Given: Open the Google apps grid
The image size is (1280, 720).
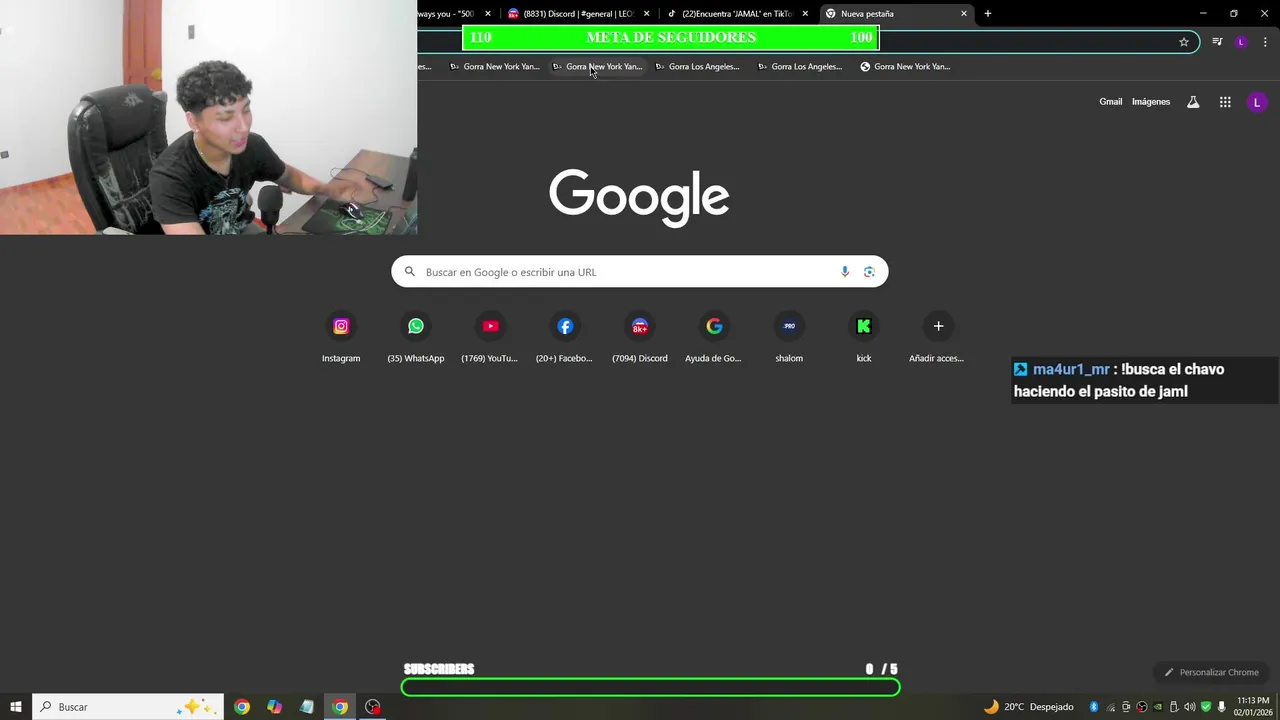Looking at the screenshot, I should pyautogui.click(x=1225, y=102).
